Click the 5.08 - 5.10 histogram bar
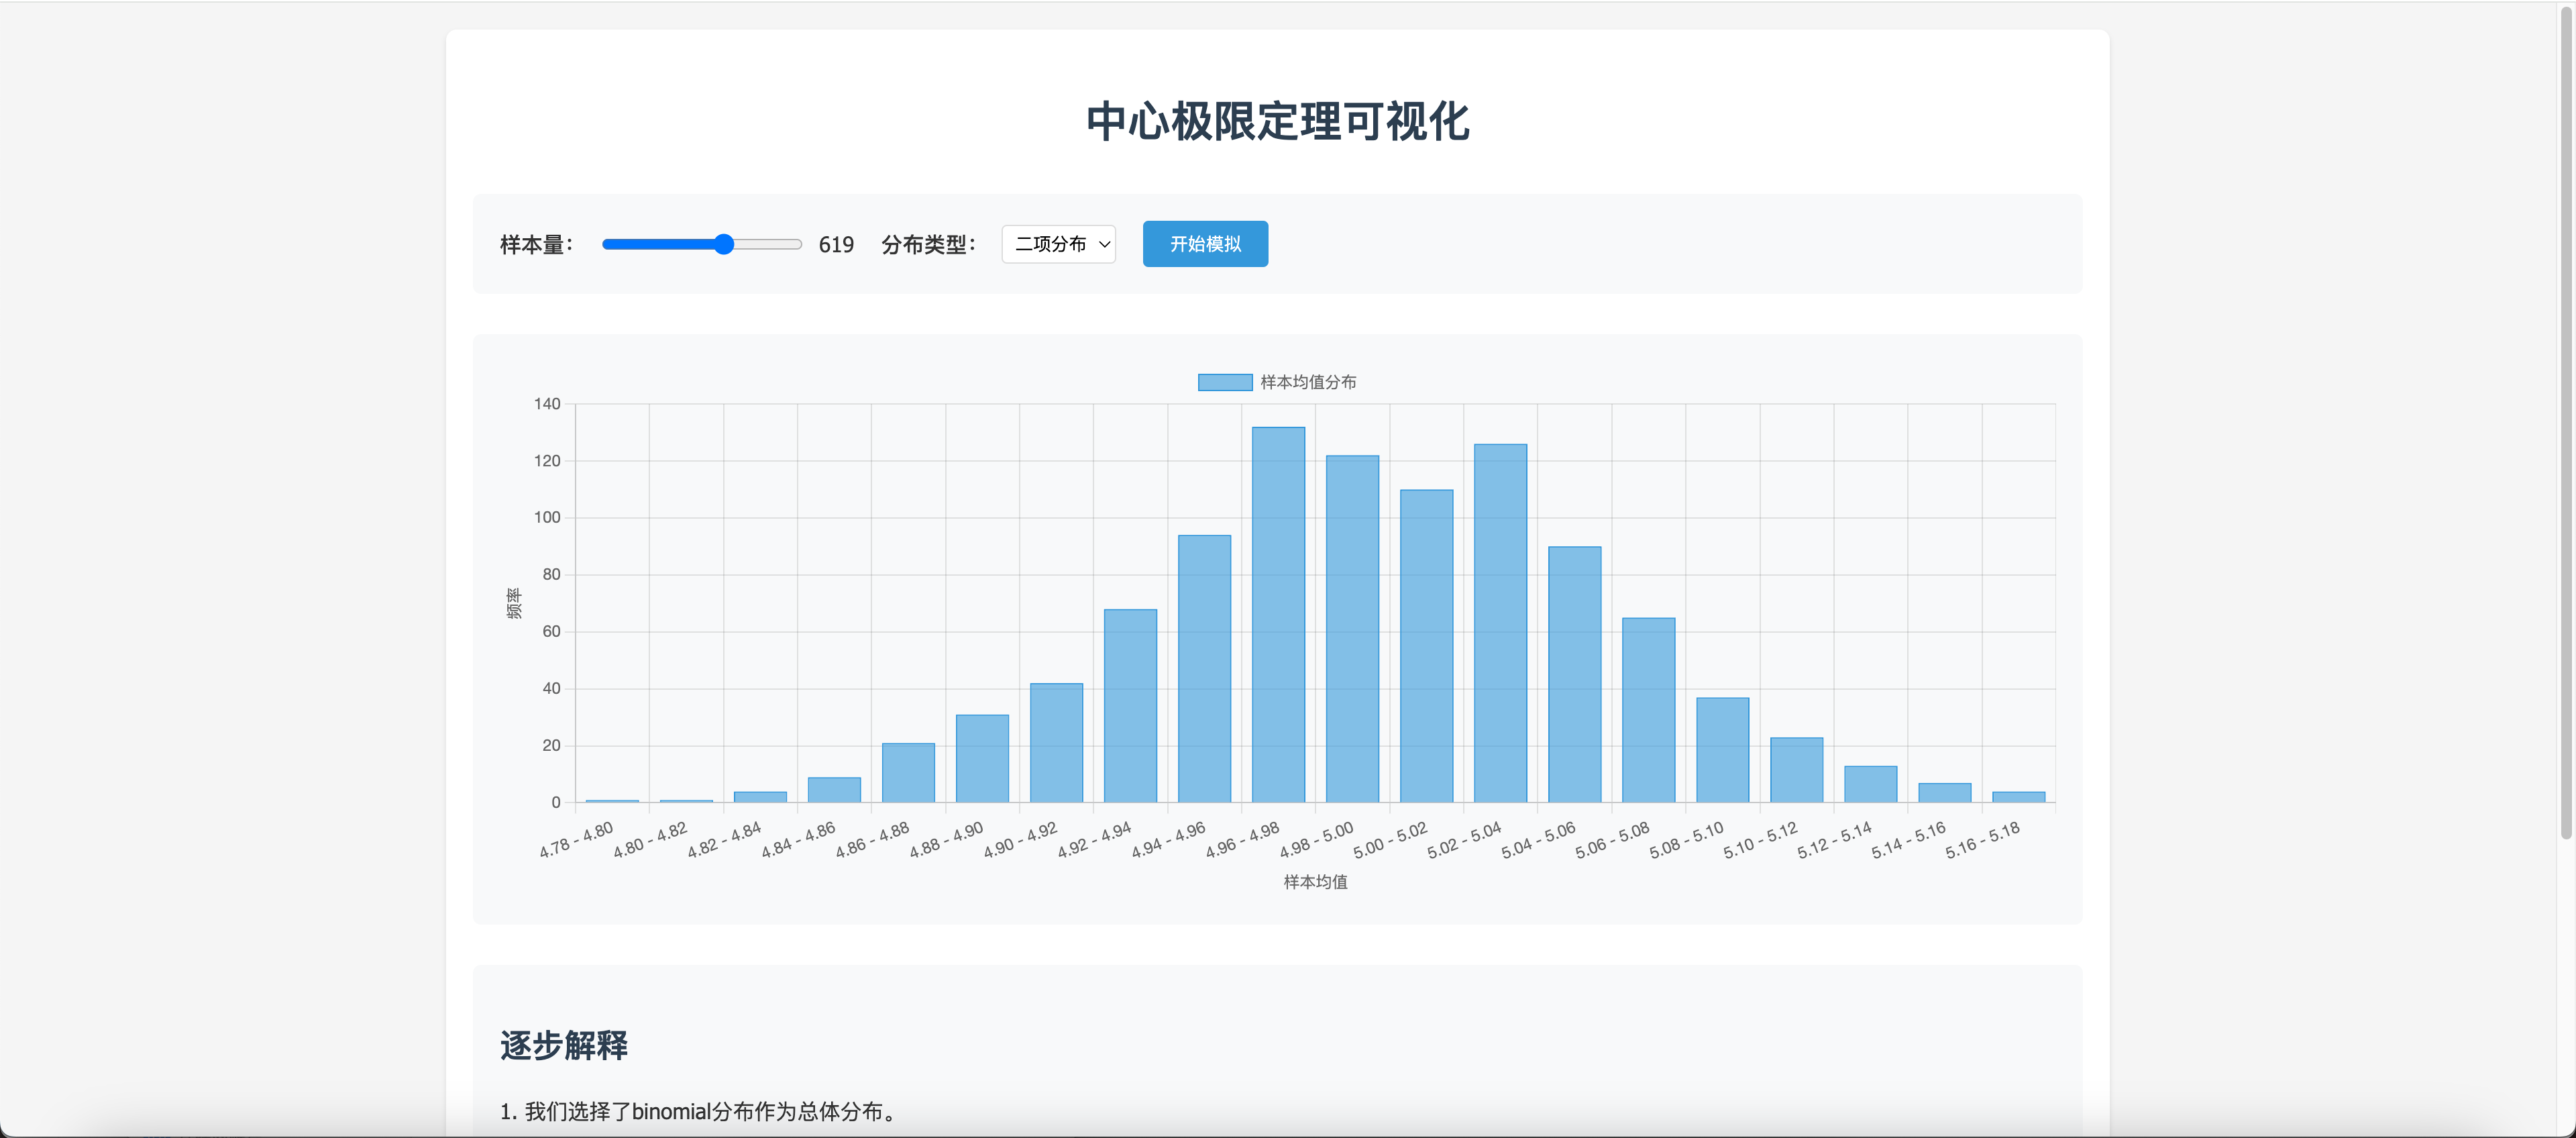 (1722, 750)
